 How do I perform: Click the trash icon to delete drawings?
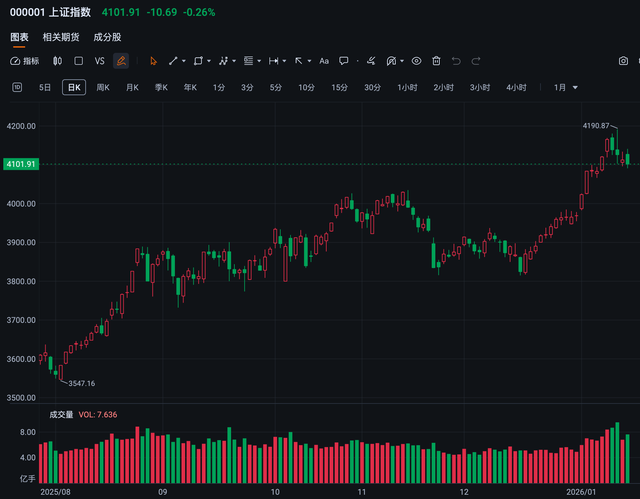point(437,61)
